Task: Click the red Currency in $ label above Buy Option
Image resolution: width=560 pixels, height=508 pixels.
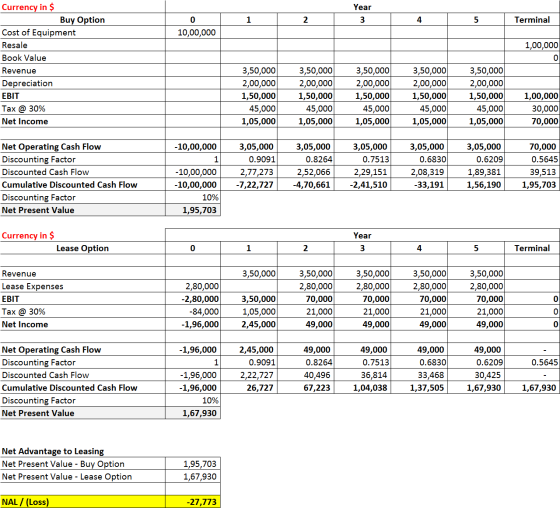Action: (28, 7)
